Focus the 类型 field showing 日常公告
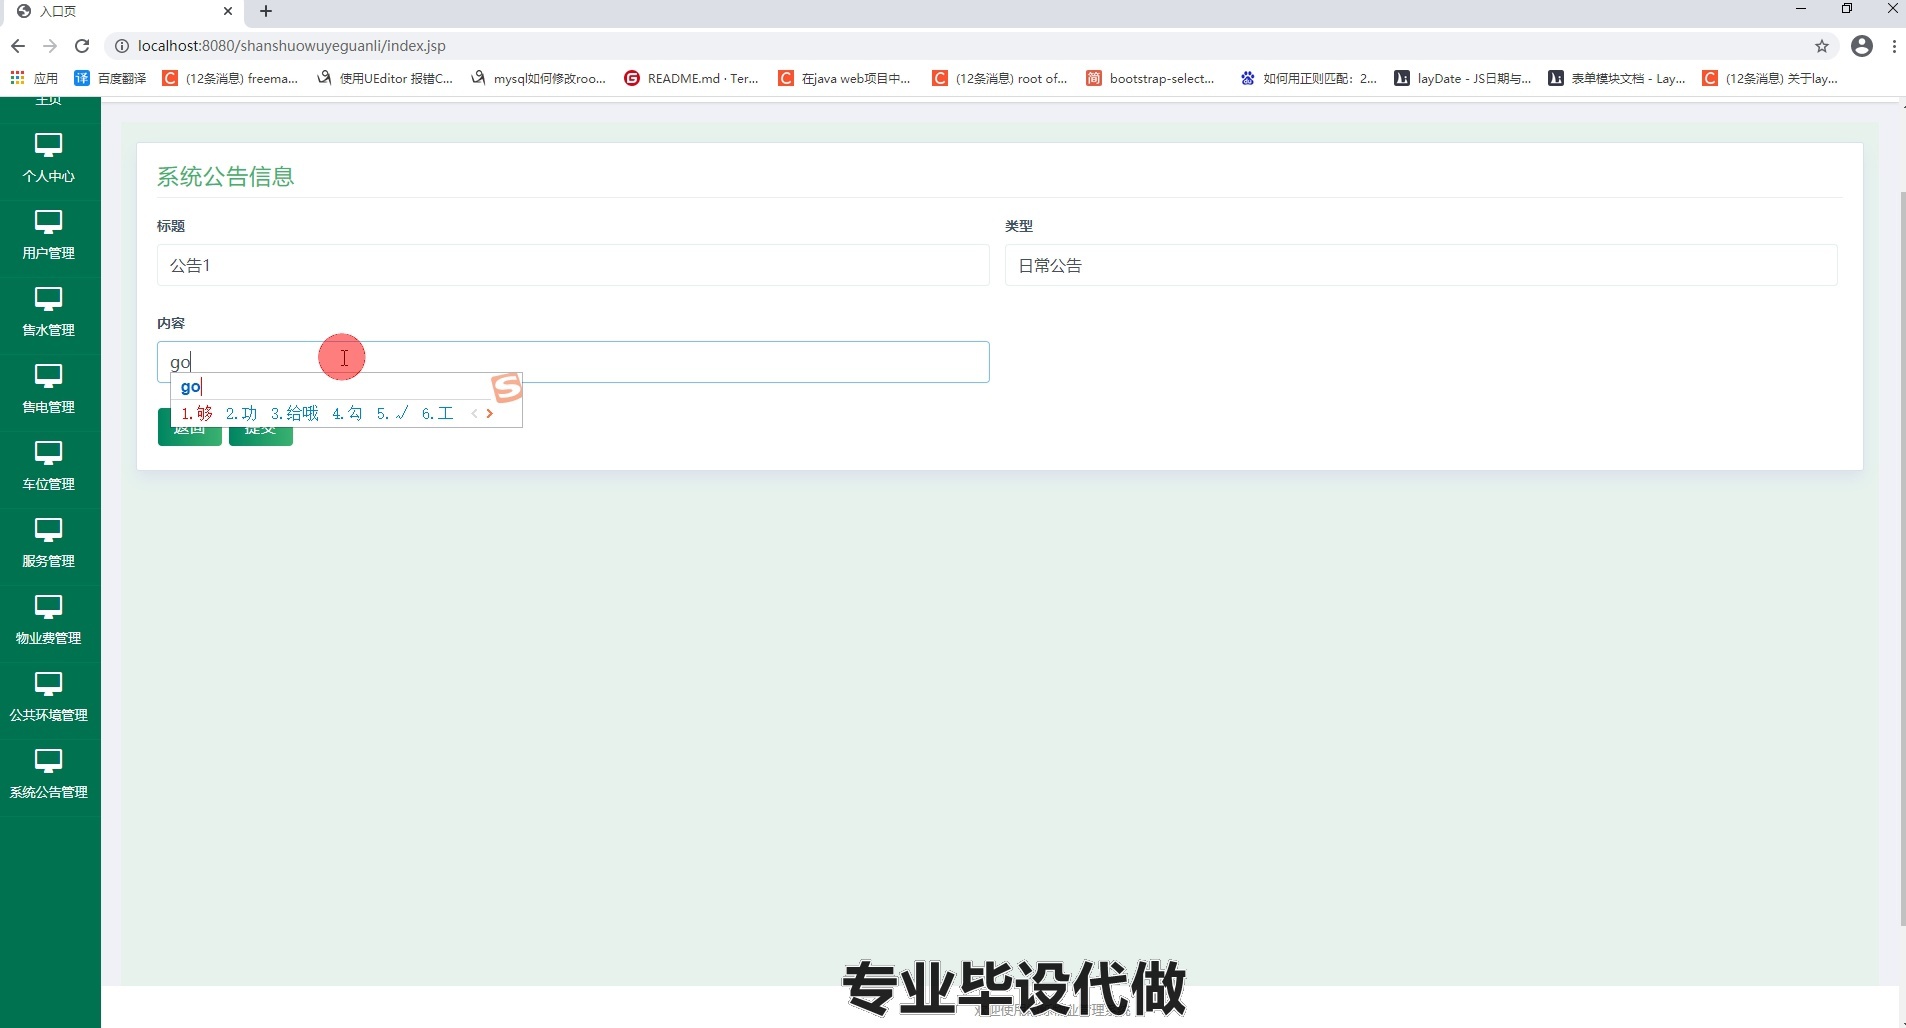The height and width of the screenshot is (1028, 1906). (x=1421, y=265)
